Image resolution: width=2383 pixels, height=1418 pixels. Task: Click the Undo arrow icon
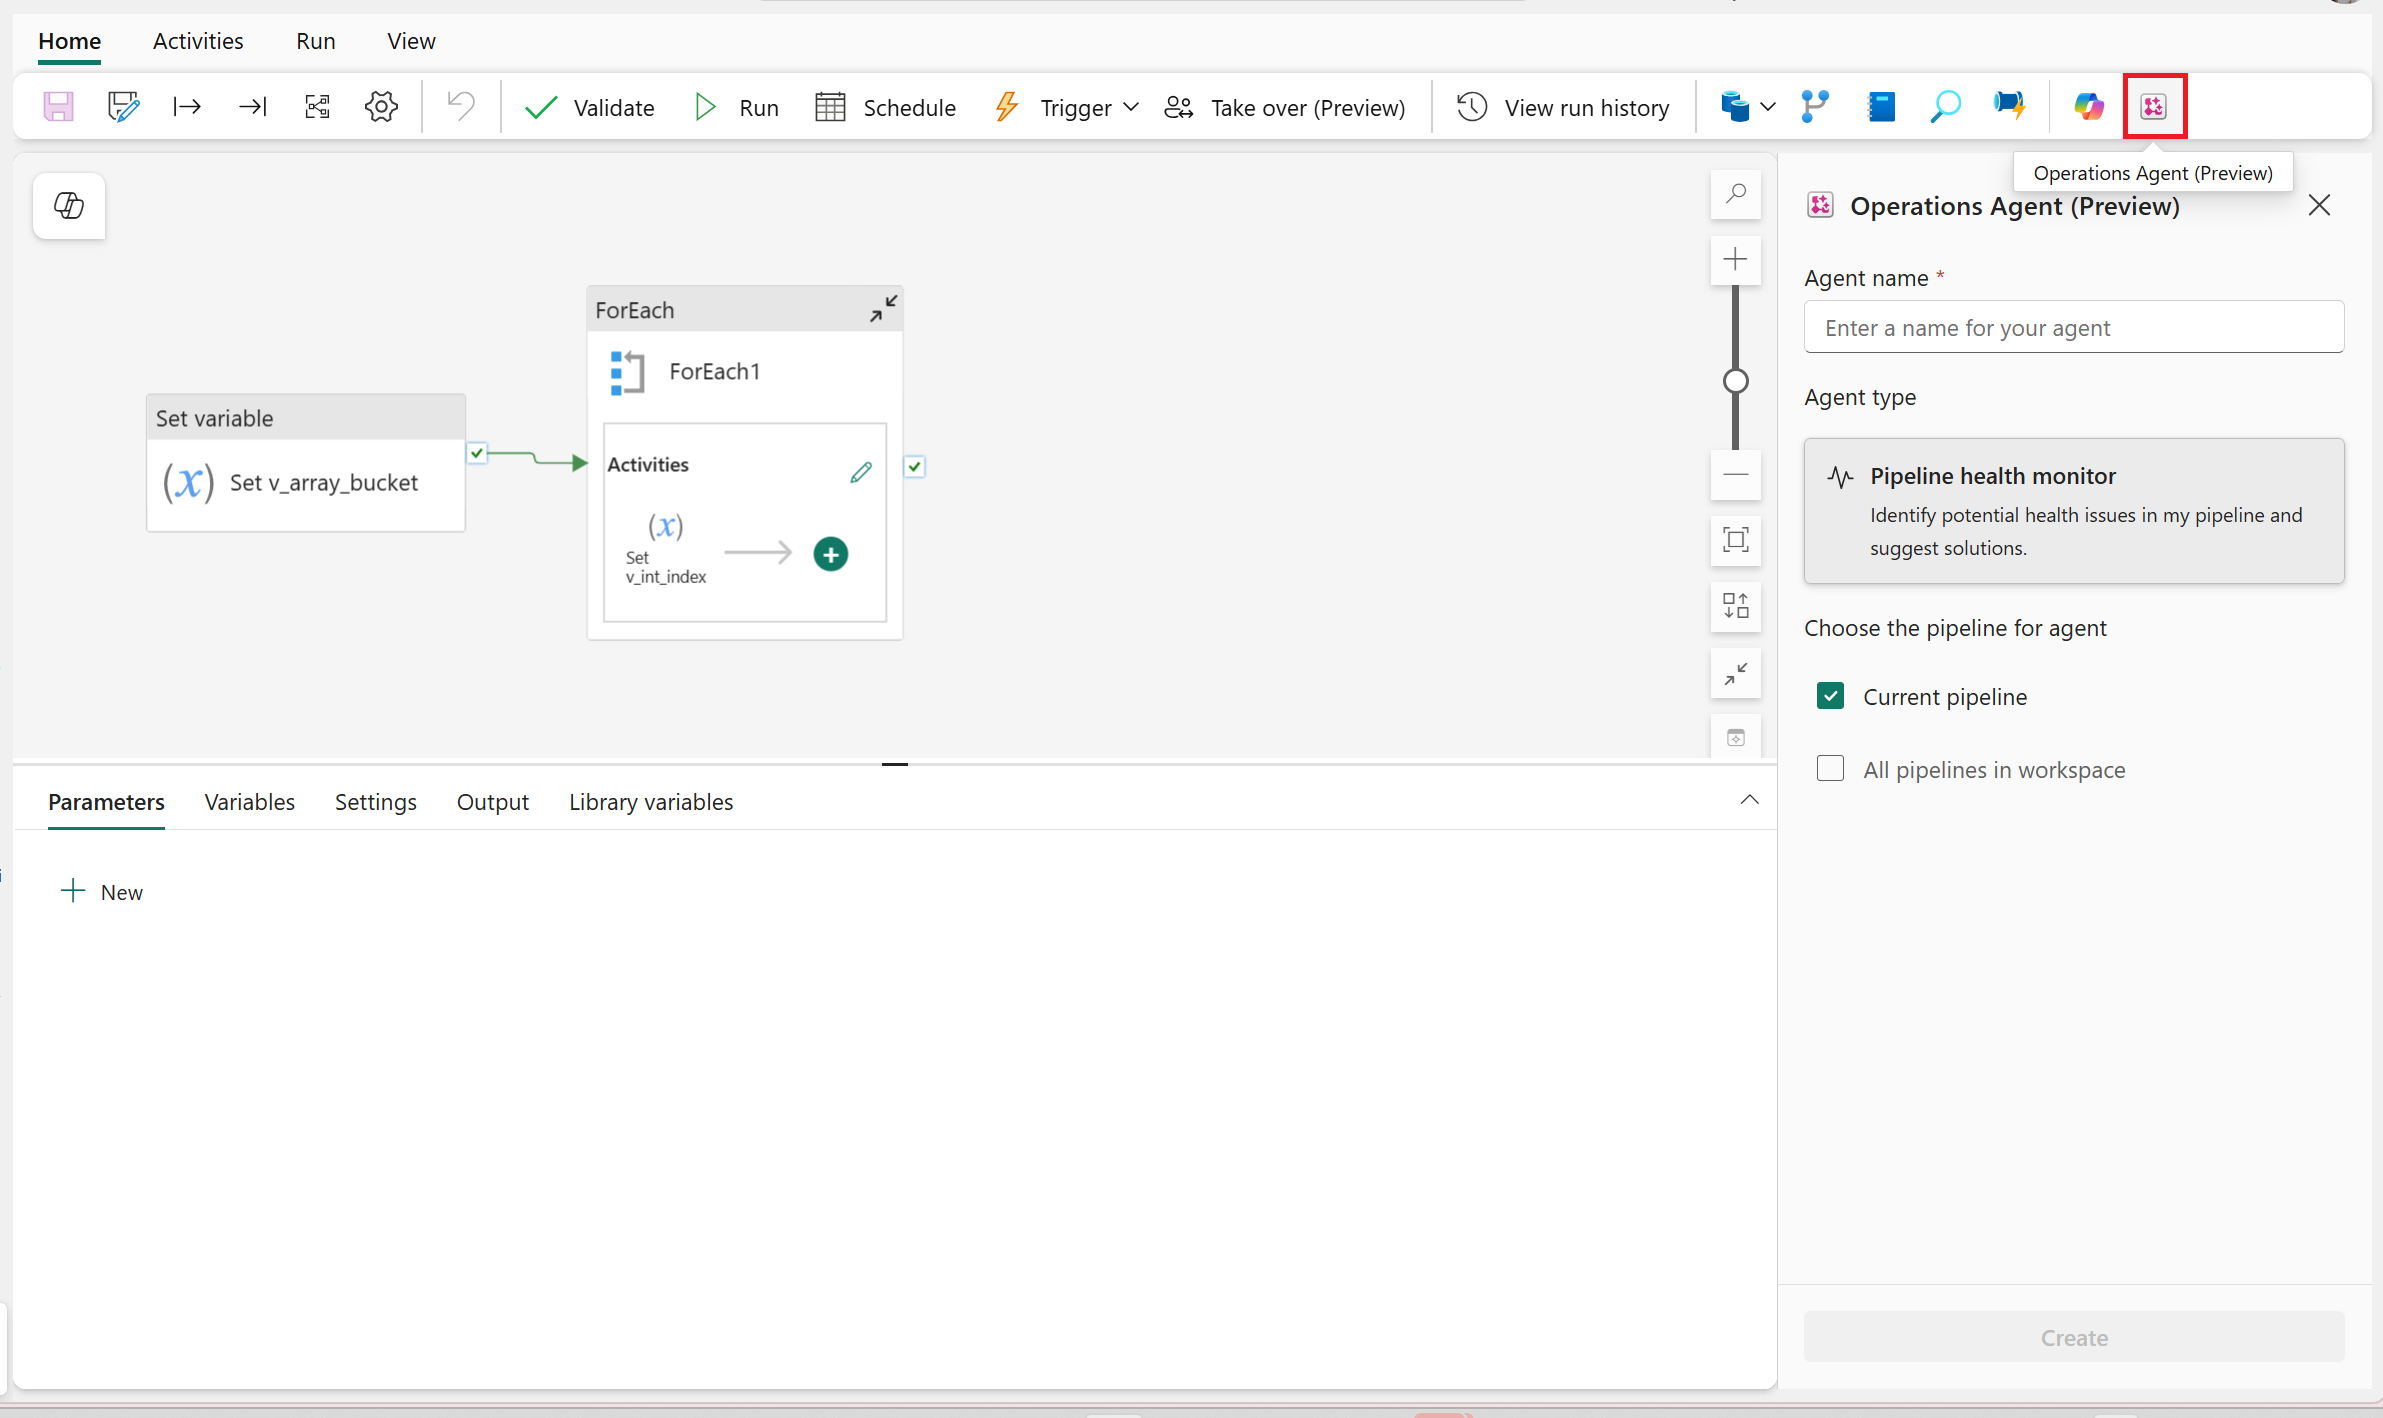click(461, 106)
